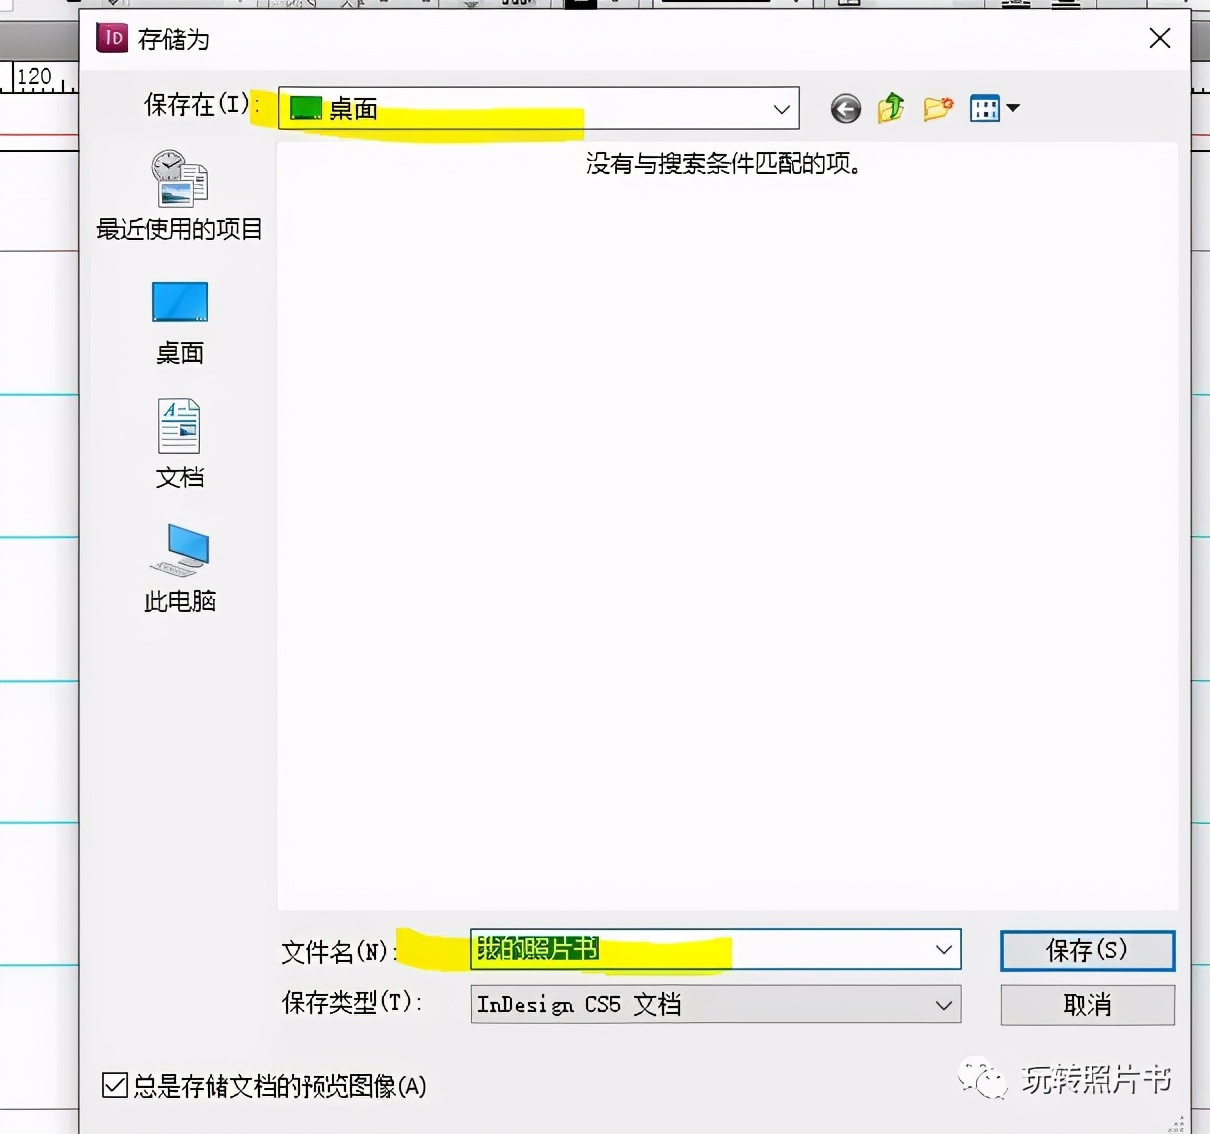Click the 保存 button

pos(1086,950)
